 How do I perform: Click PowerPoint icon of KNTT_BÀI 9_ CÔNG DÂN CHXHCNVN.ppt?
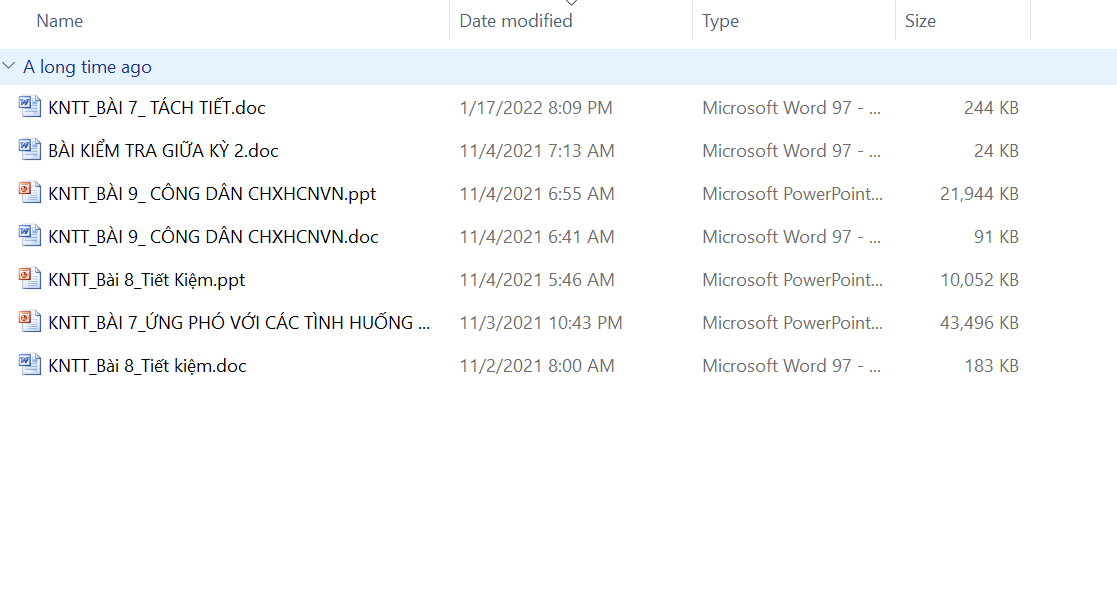(x=29, y=193)
